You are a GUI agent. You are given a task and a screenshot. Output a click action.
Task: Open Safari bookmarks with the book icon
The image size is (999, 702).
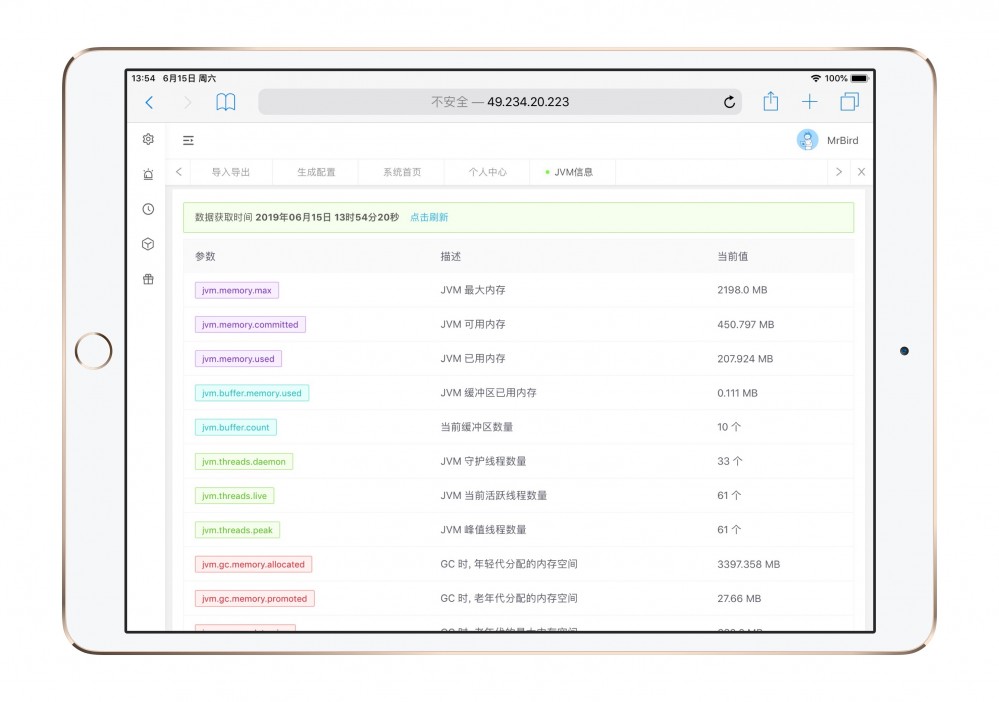coord(225,102)
